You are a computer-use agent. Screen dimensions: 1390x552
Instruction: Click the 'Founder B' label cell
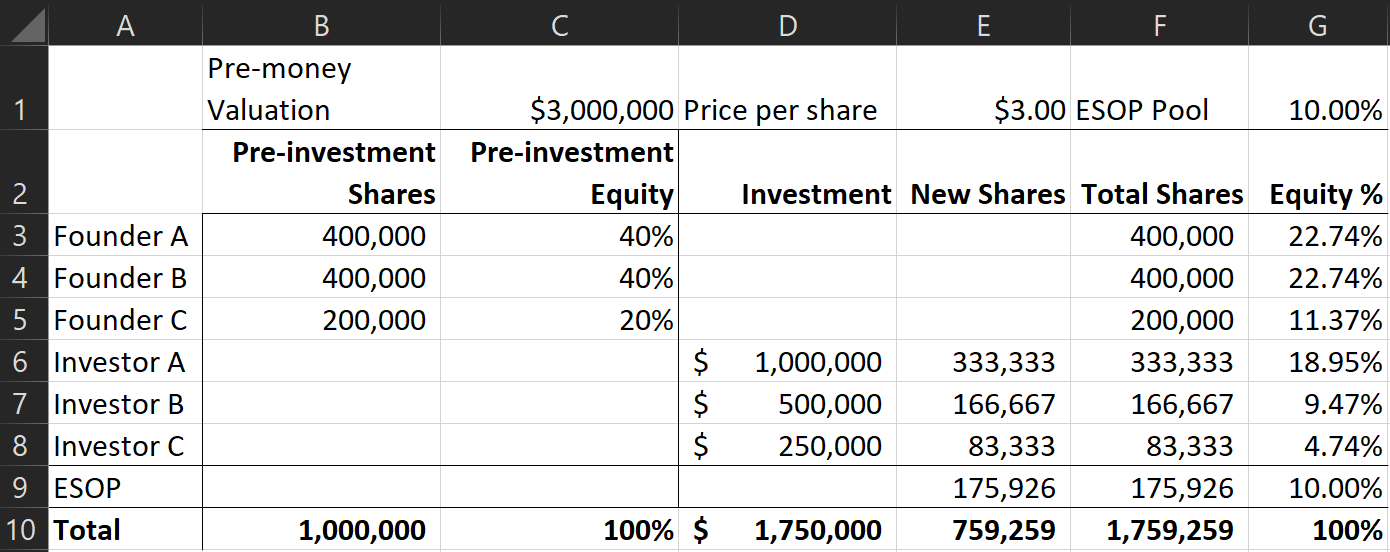(x=125, y=277)
